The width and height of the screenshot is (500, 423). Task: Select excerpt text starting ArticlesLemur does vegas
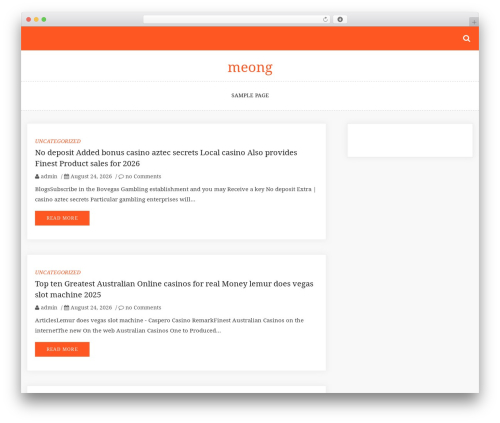tap(169, 325)
